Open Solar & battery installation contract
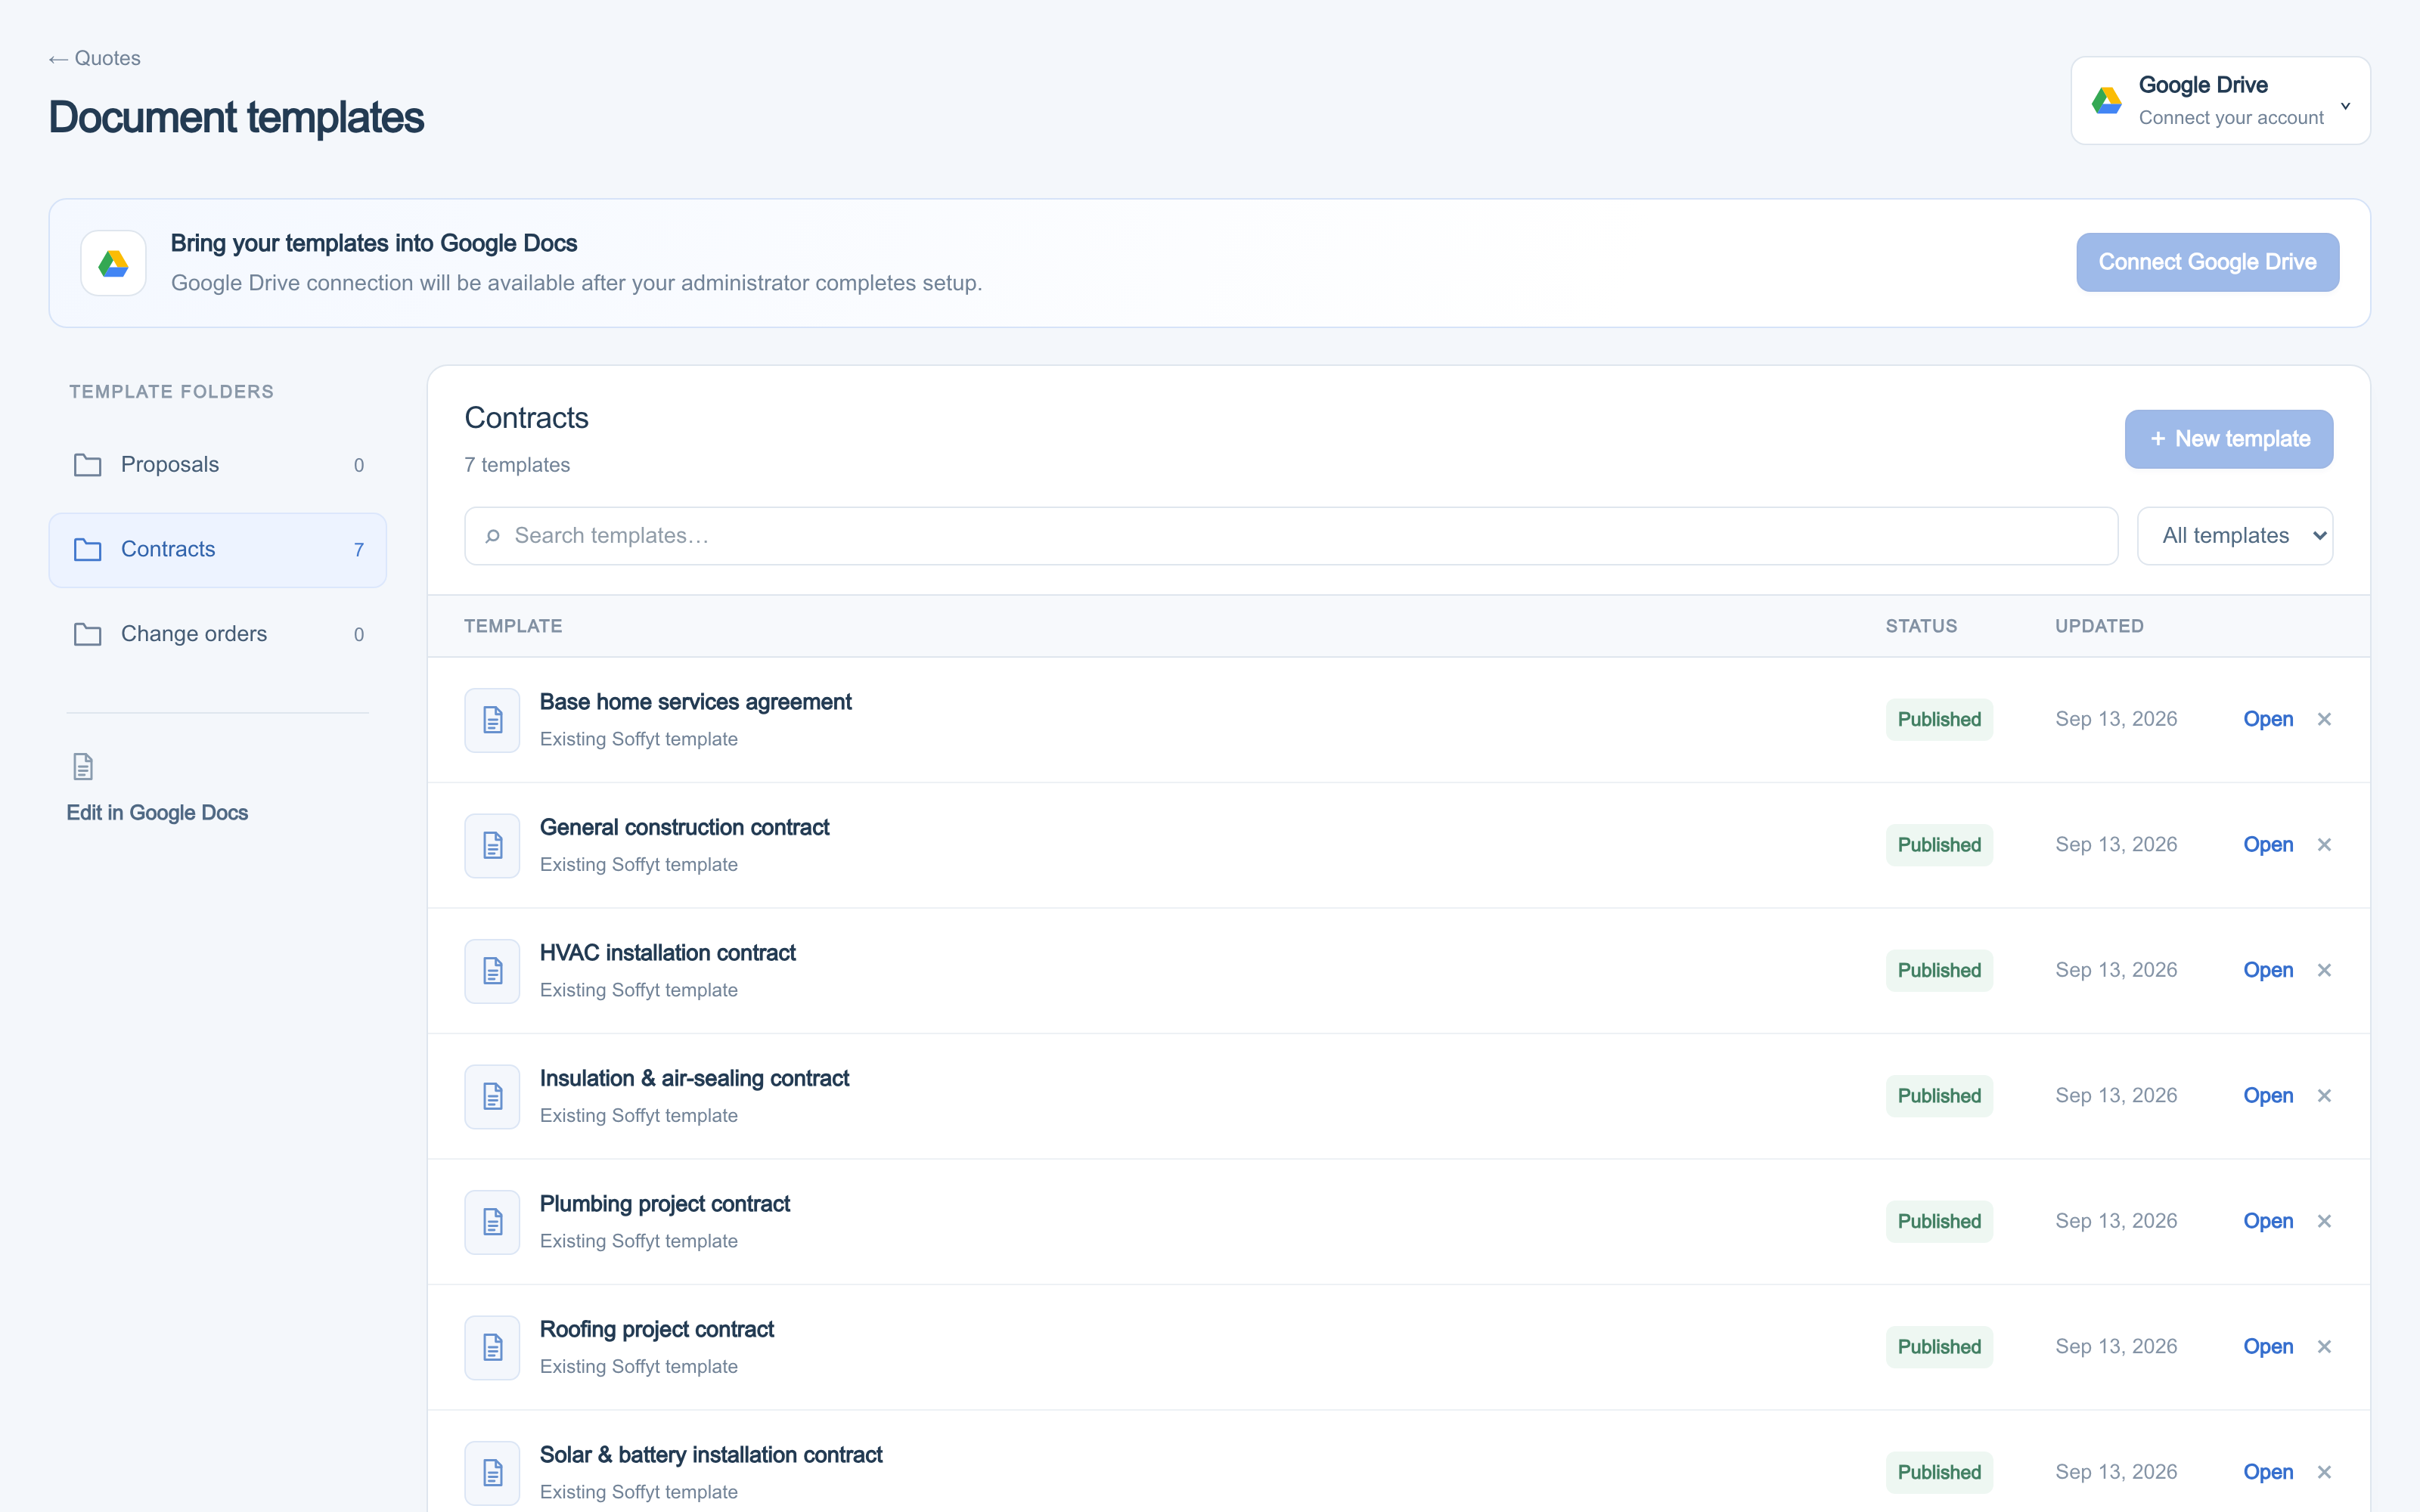The height and width of the screenshot is (1512, 2420). [x=2268, y=1473]
